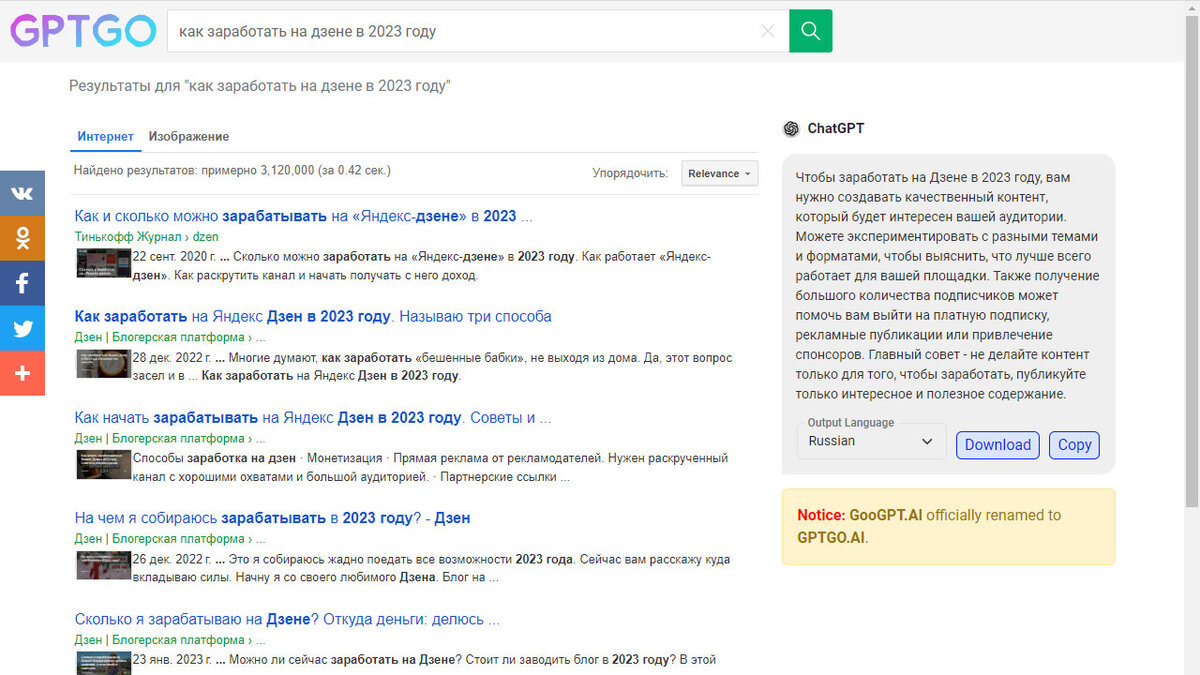Click the 'Тинькофф Журнал › dzen' breadcrumb
The width and height of the screenshot is (1200, 675).
click(x=146, y=237)
